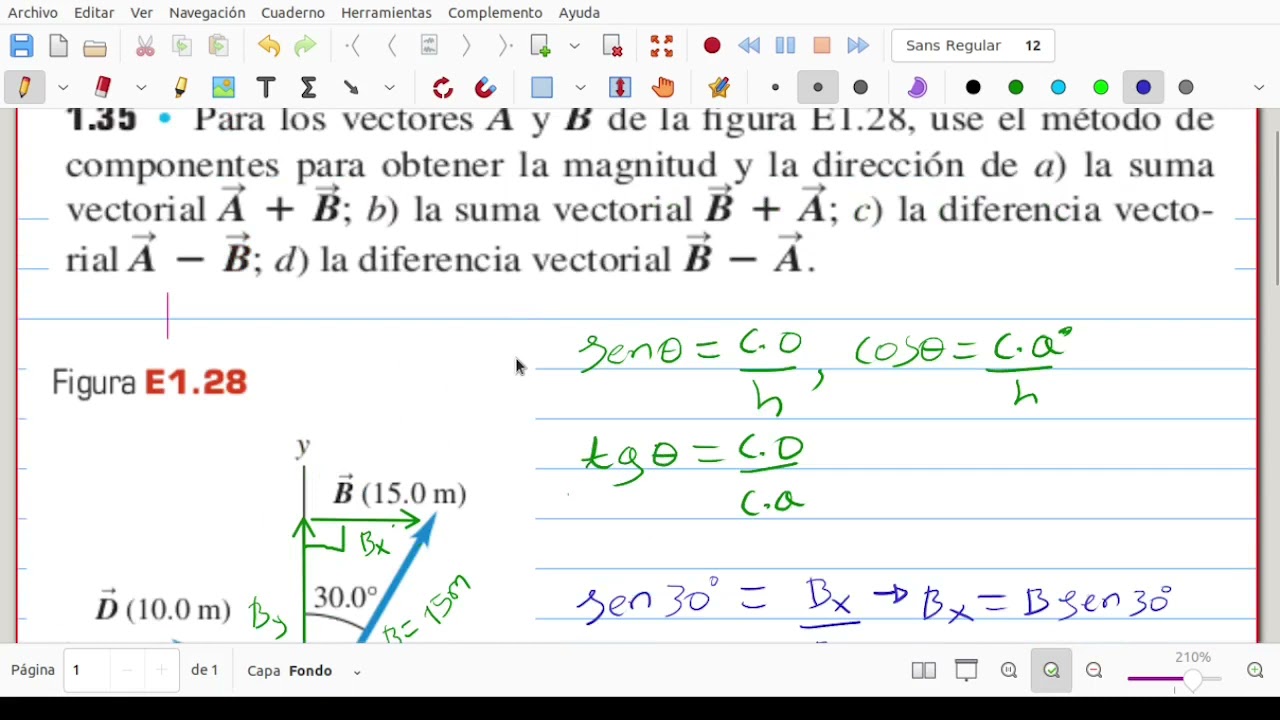Toggle rotation snapping
The width and height of the screenshot is (1280, 720).
[443, 88]
